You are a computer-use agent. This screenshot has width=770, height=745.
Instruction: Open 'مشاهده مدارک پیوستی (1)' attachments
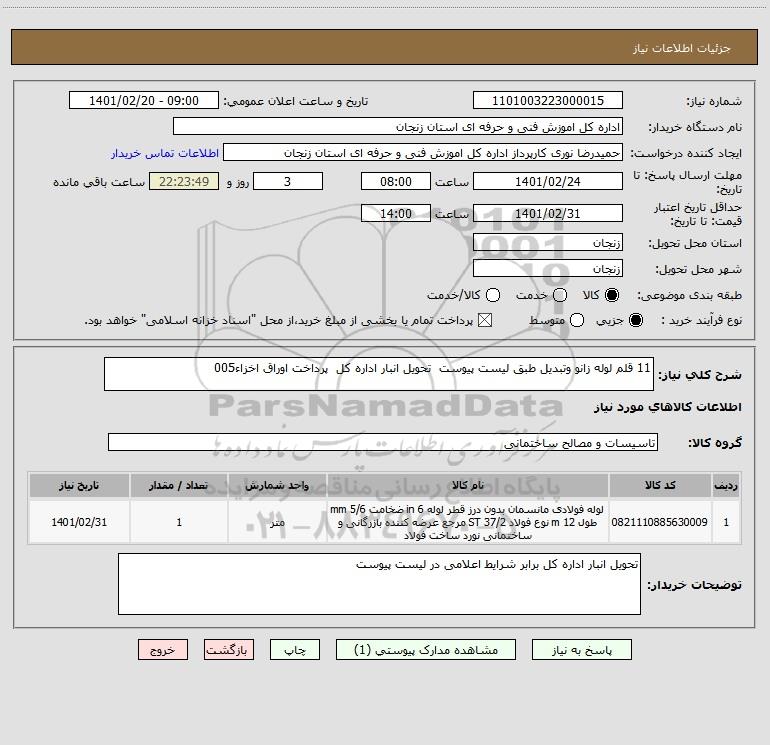(426, 650)
